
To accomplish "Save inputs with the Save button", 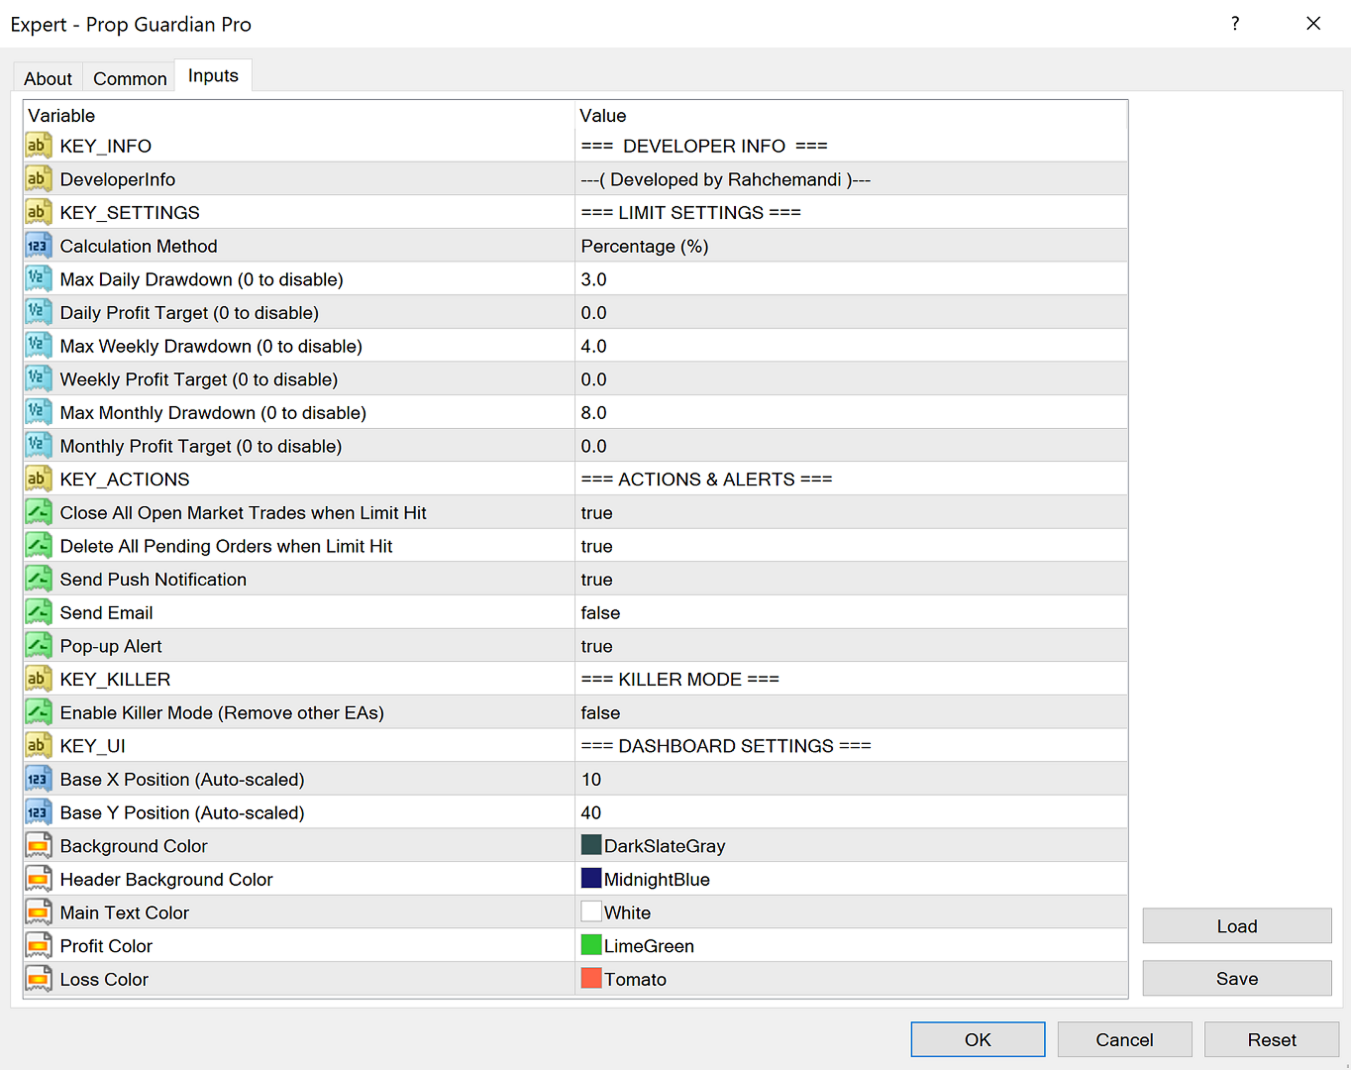I will tap(1237, 978).
